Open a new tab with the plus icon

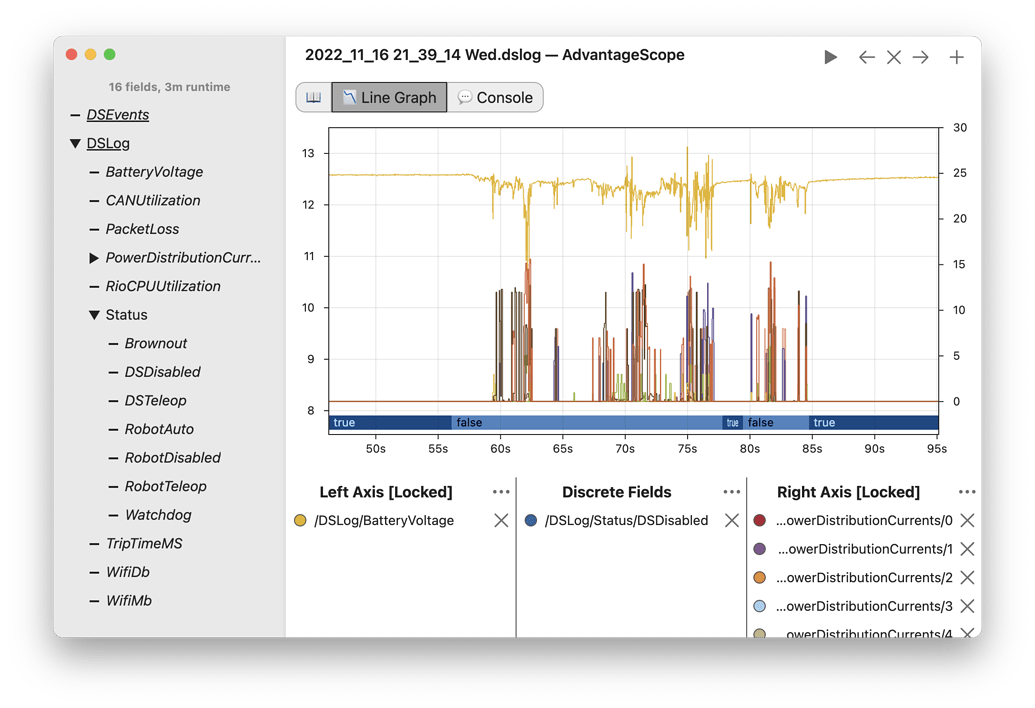(x=957, y=57)
